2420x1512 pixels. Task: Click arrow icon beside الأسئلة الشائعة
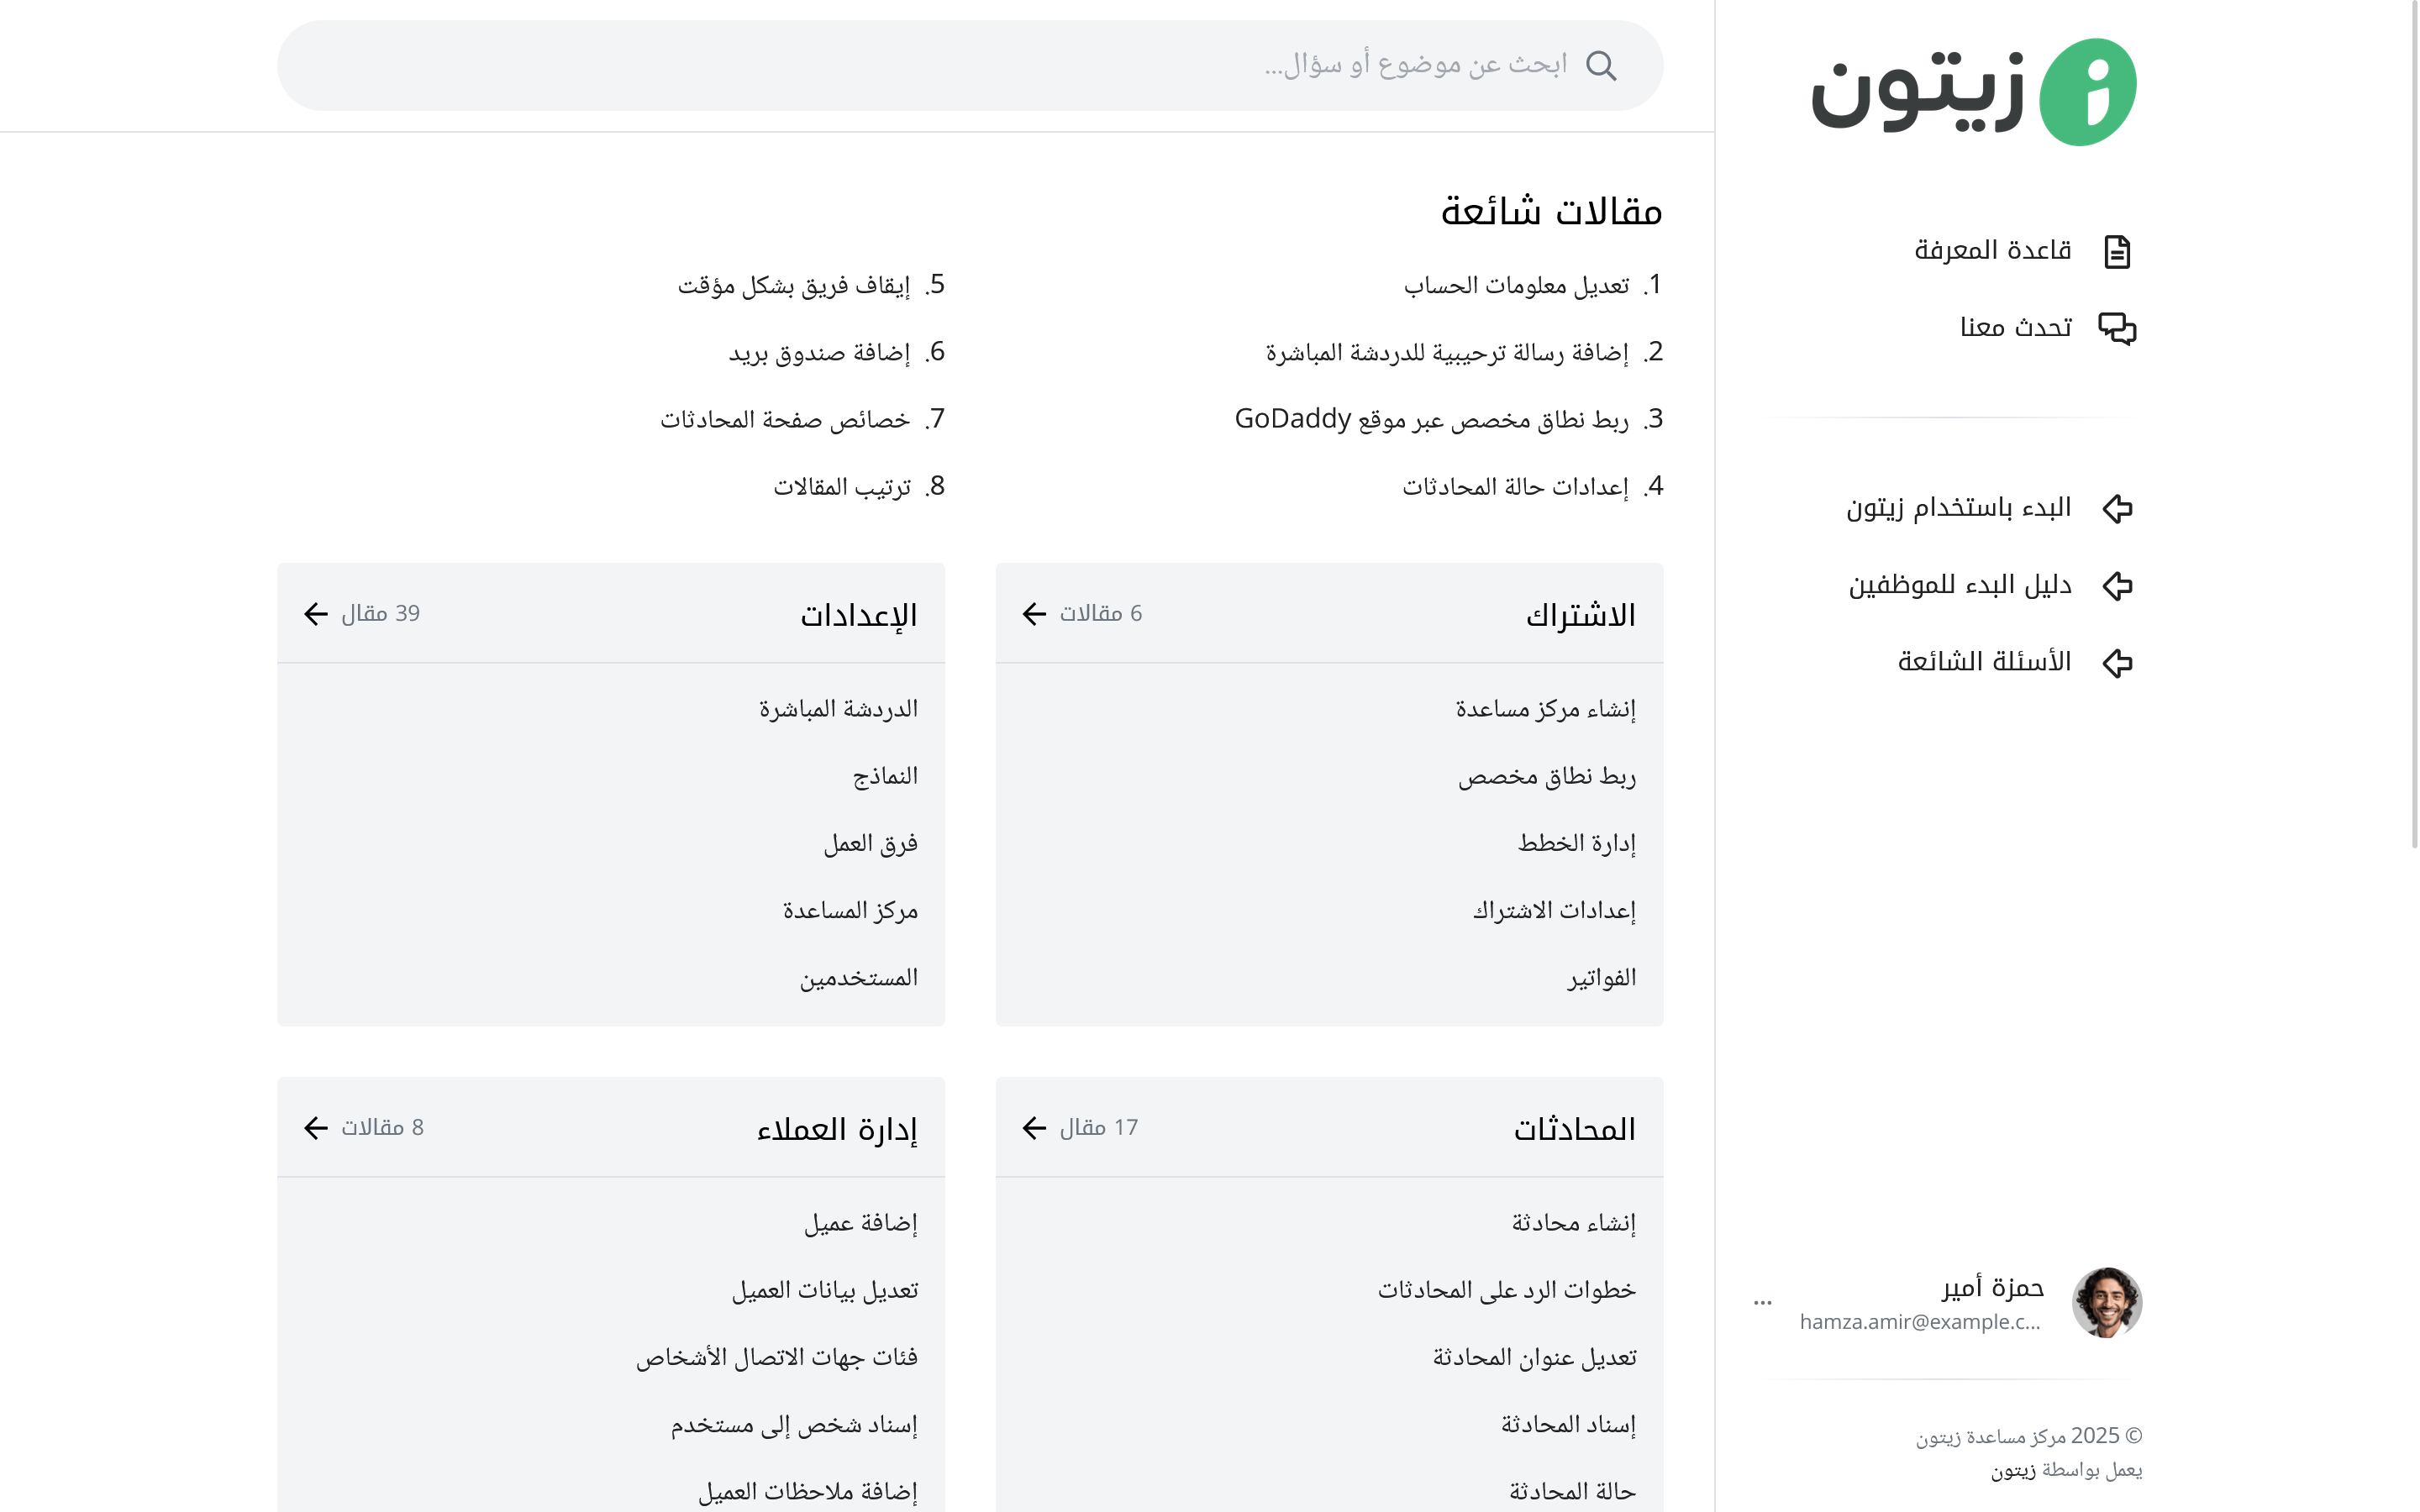coord(2116,663)
